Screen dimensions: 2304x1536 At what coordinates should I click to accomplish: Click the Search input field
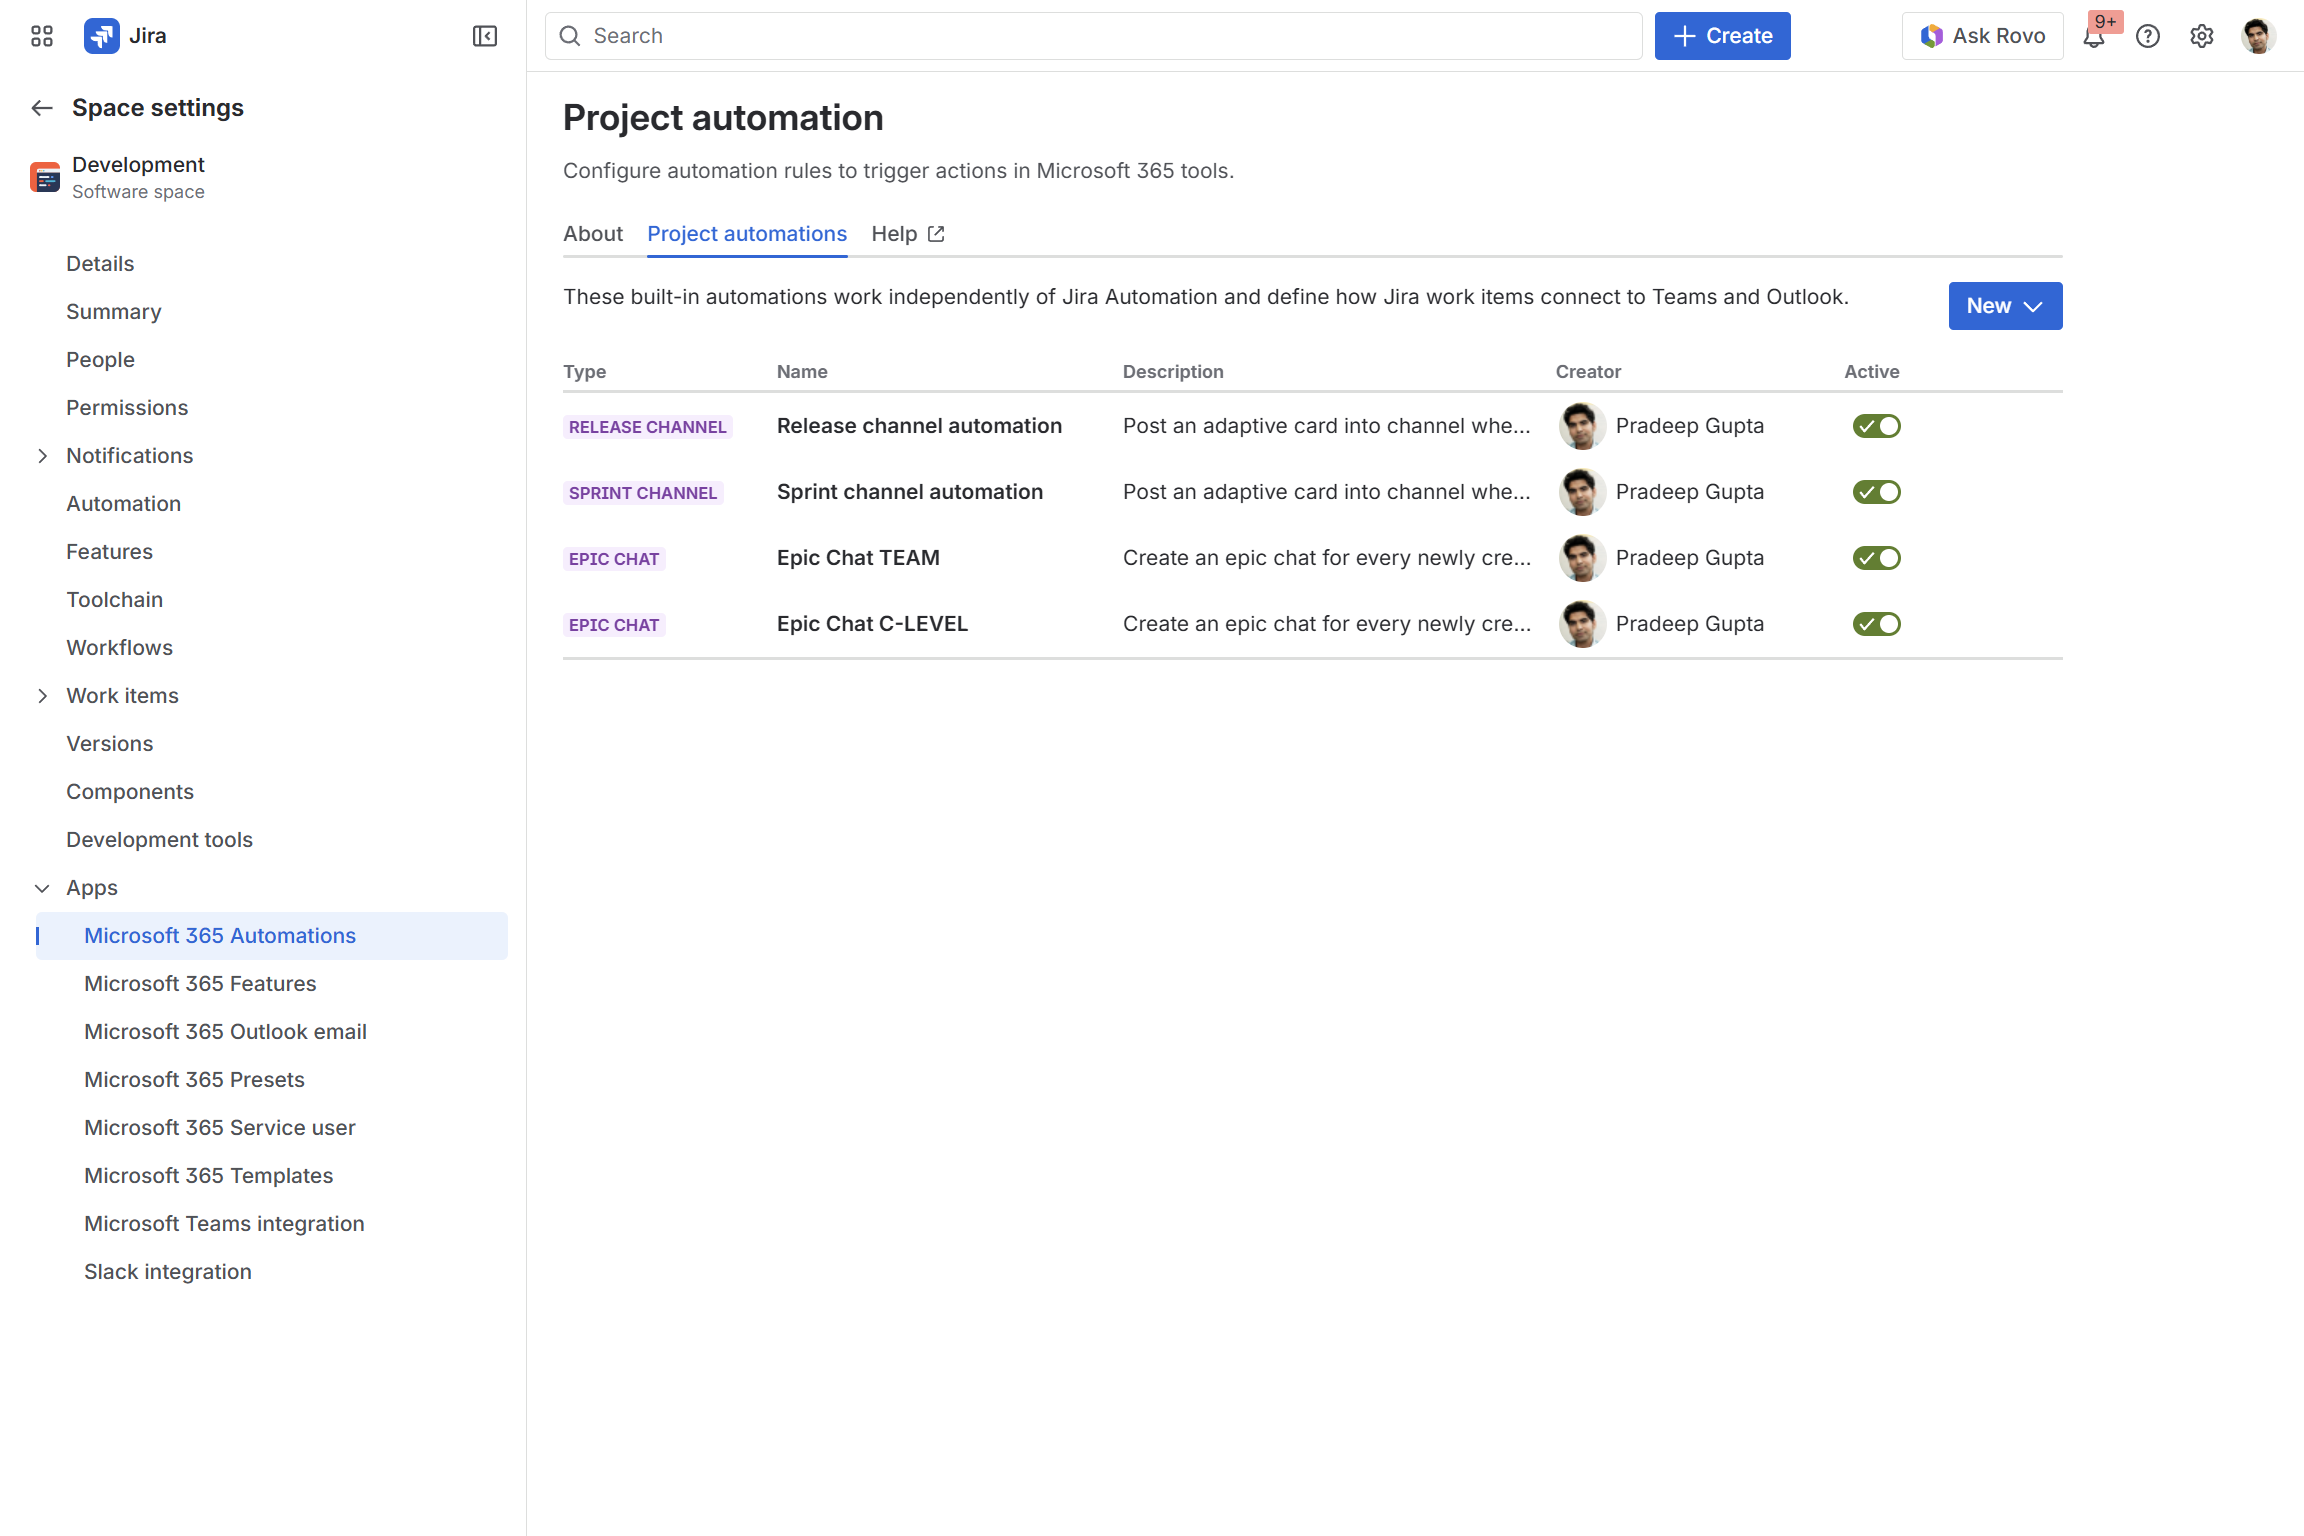click(1093, 36)
